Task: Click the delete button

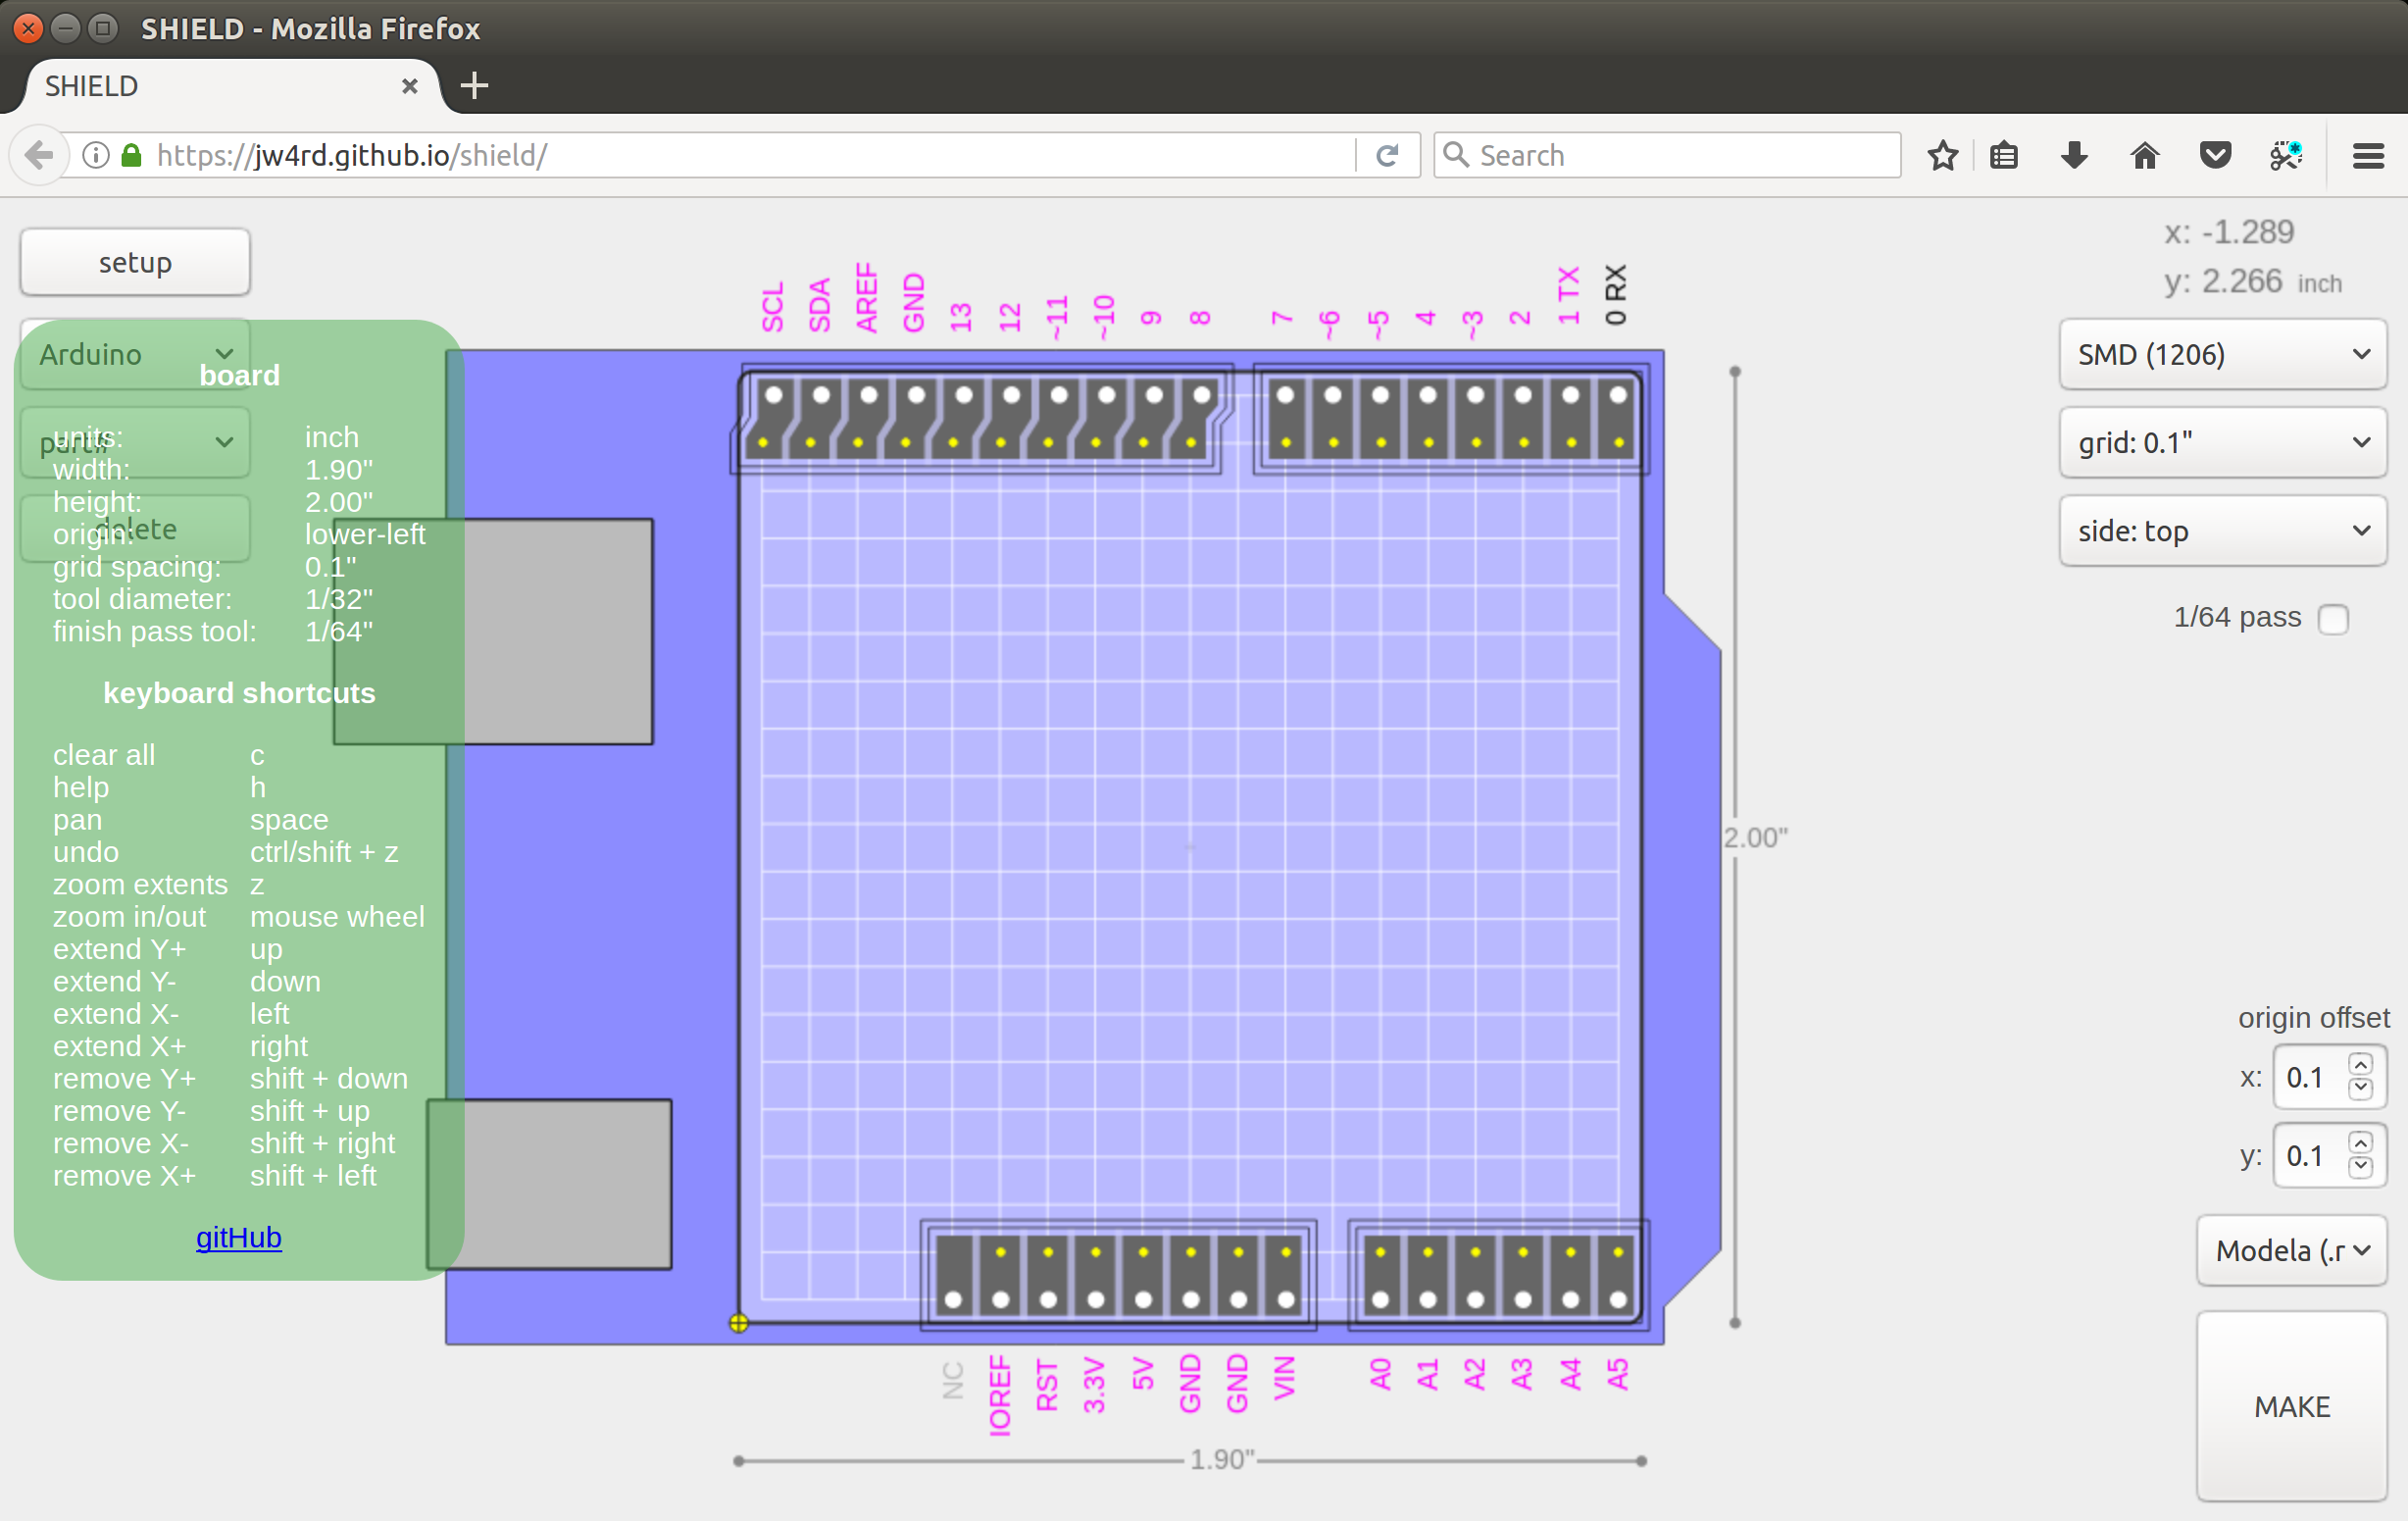Action: pos(135,529)
